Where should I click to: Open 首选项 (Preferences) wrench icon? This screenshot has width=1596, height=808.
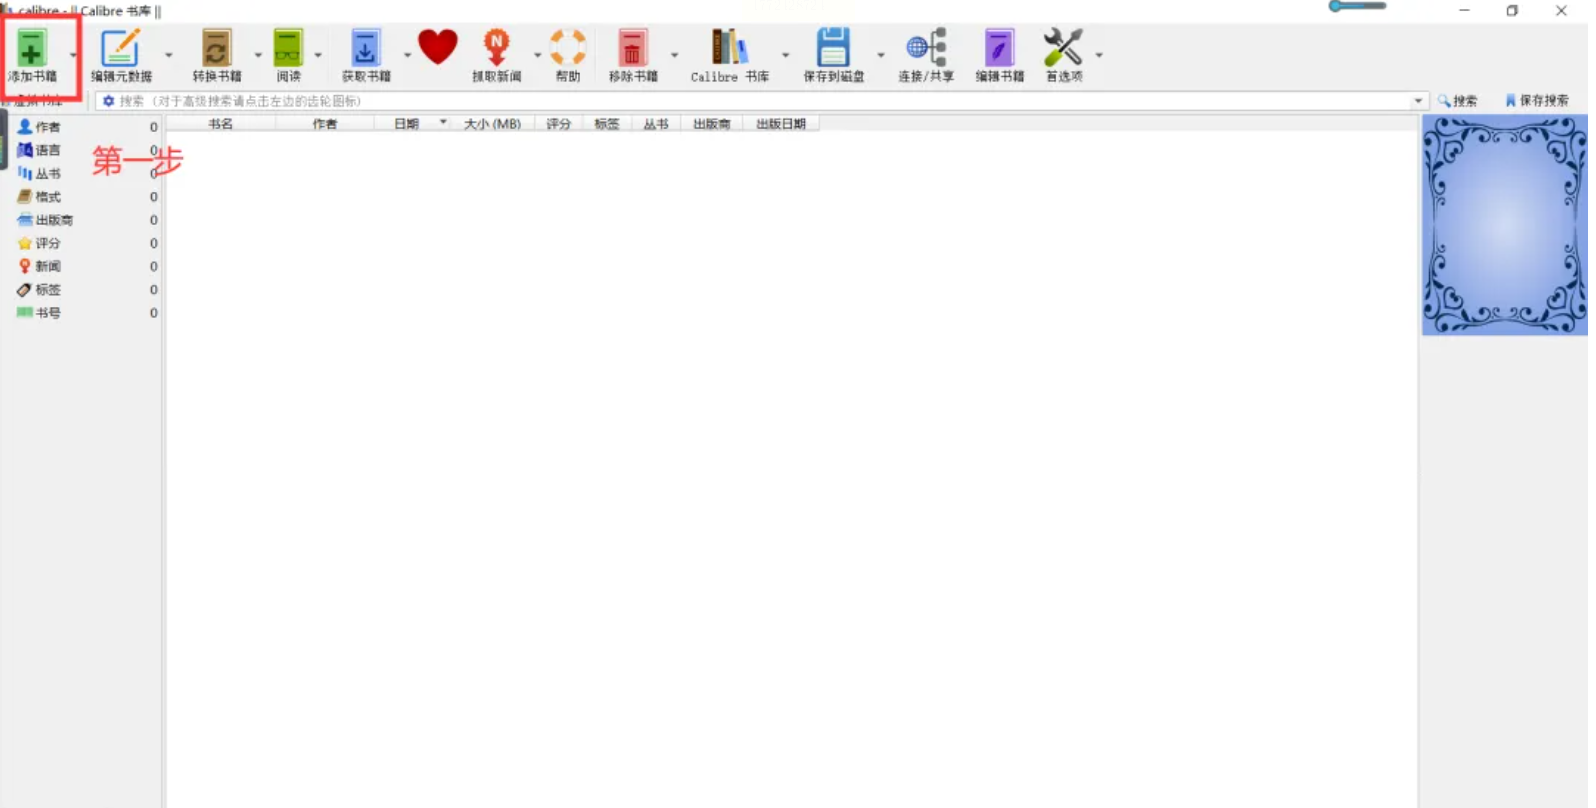click(1062, 48)
